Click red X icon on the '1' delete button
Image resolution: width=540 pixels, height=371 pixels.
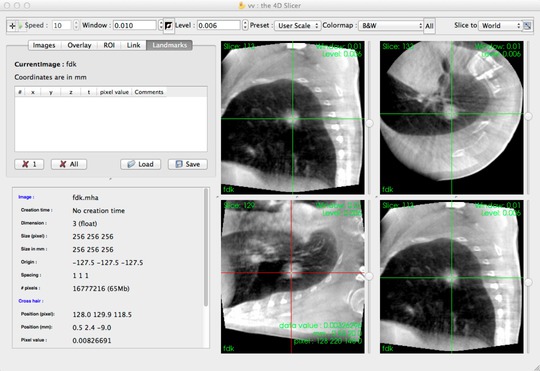click(25, 164)
